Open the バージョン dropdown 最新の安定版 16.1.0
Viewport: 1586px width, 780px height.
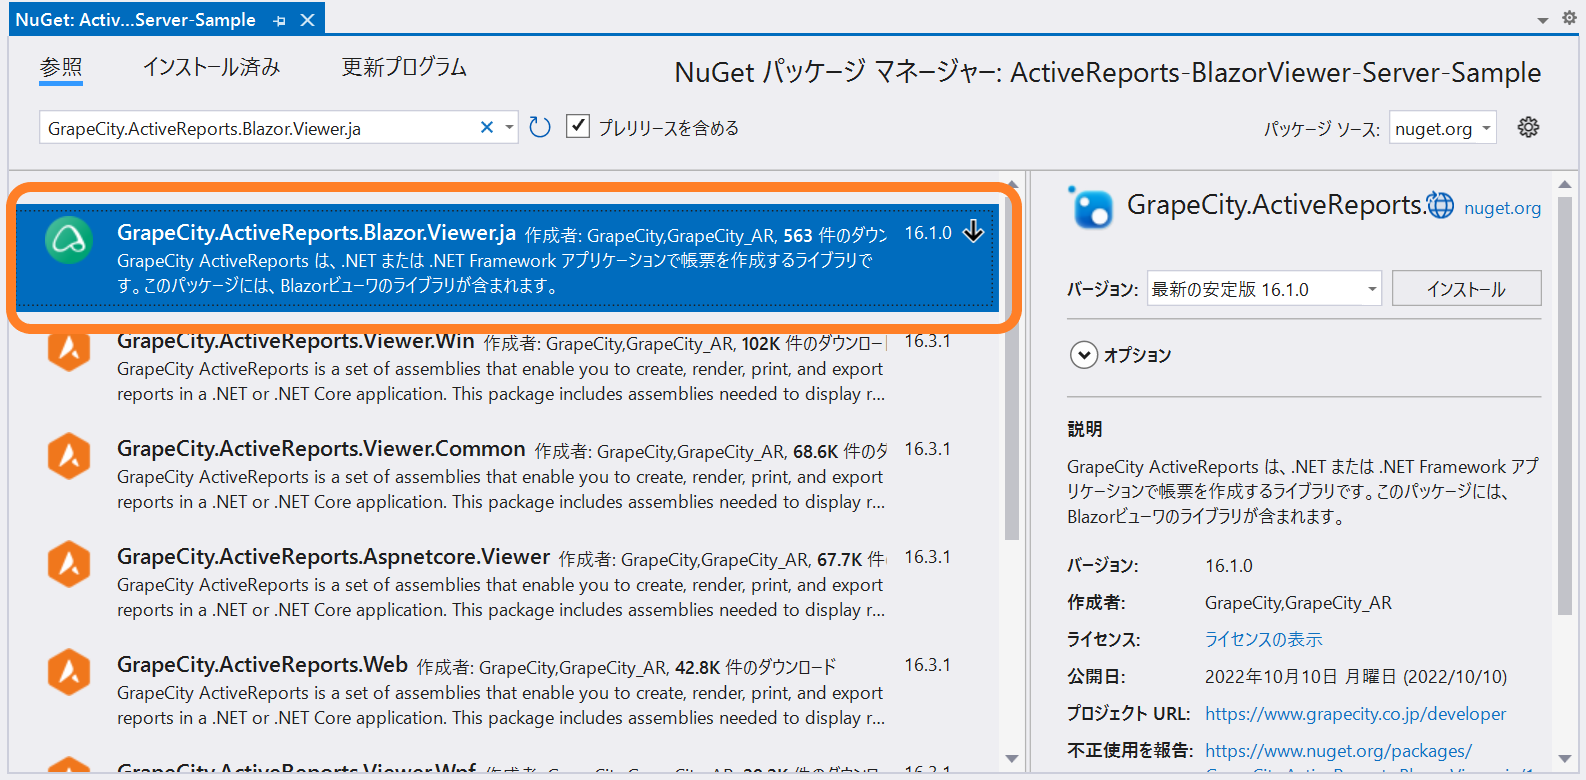1264,289
